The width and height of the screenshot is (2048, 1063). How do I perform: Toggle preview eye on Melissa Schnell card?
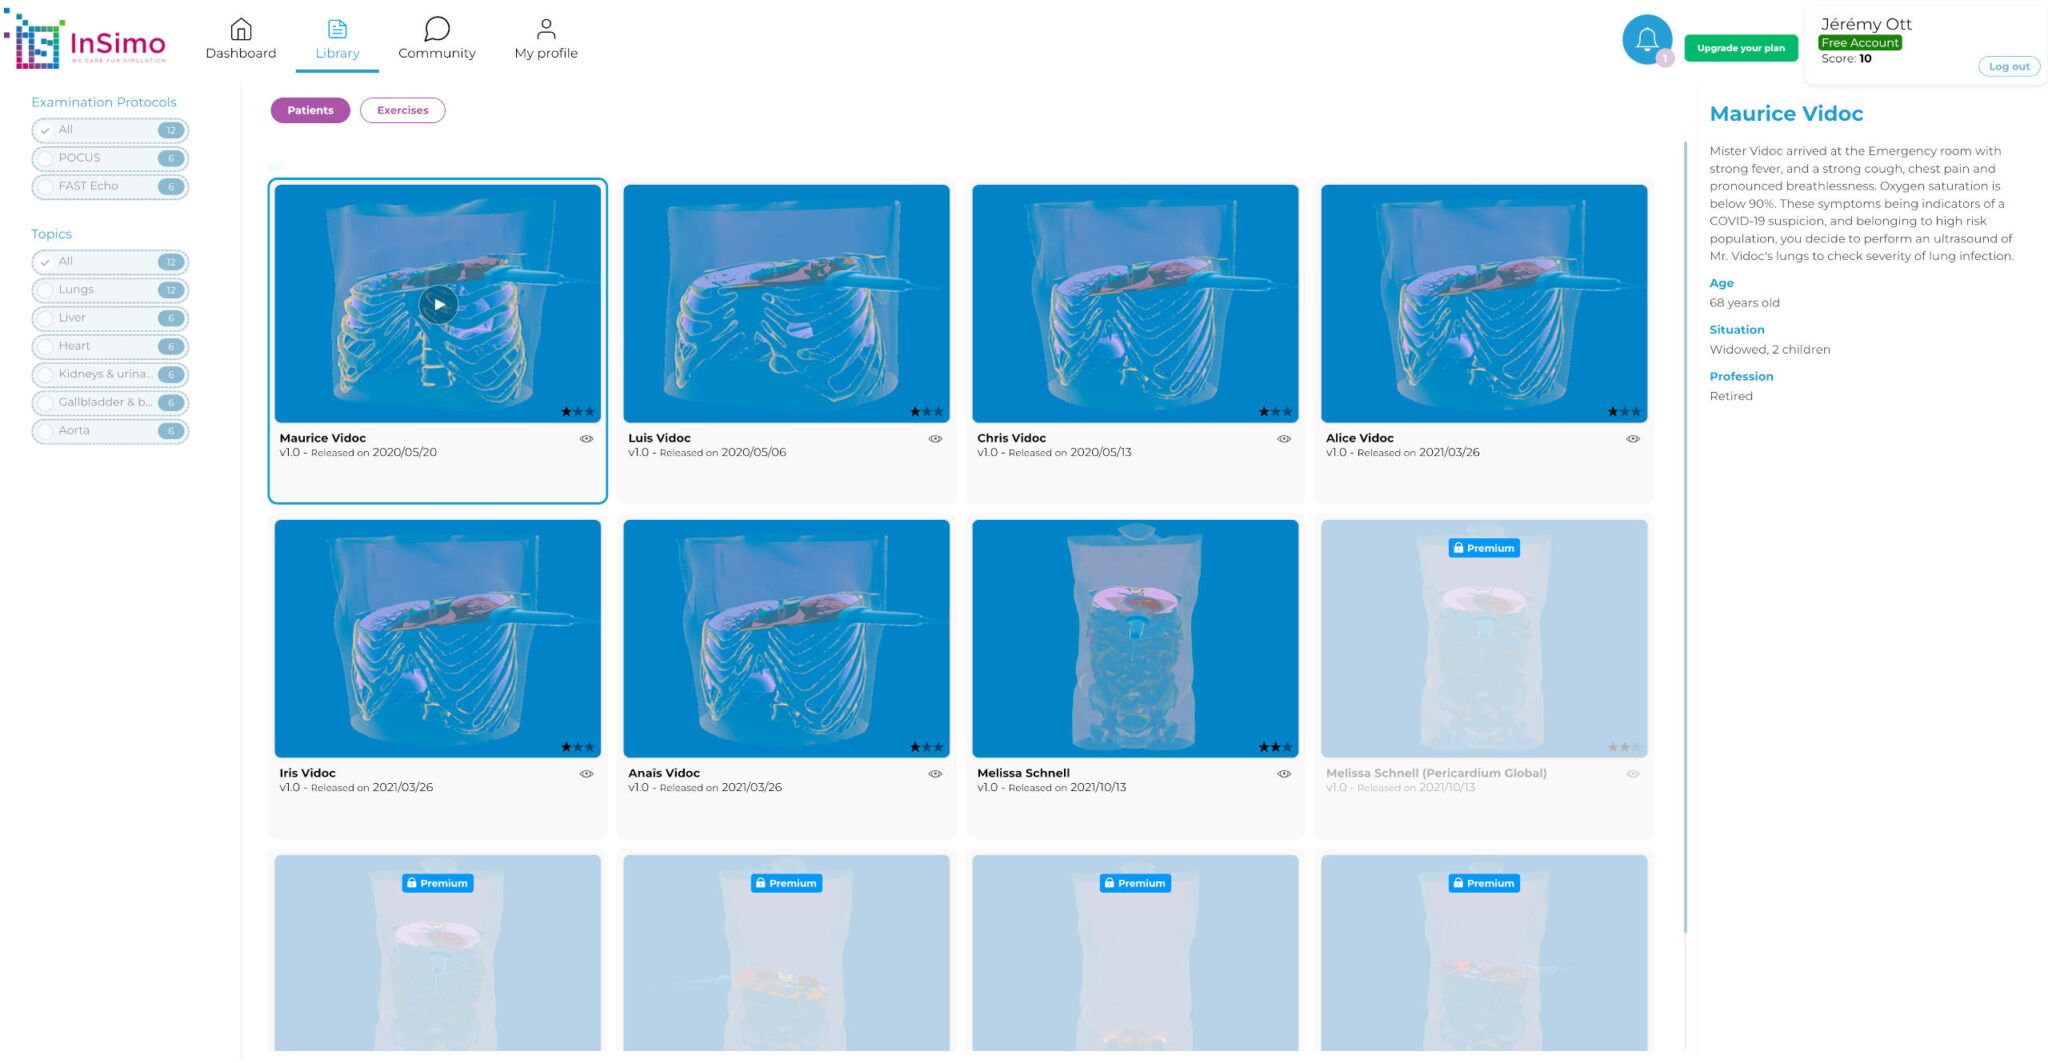pos(1284,773)
